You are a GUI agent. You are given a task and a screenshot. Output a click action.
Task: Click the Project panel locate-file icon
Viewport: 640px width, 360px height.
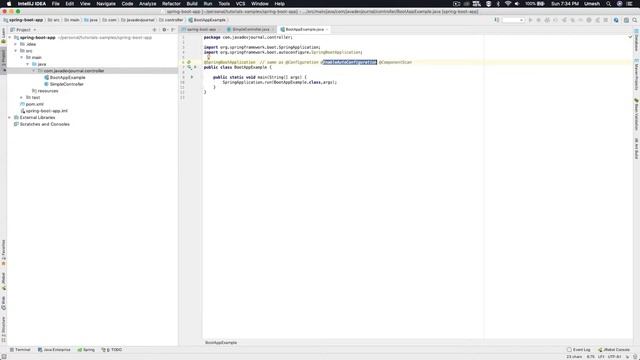154,30
